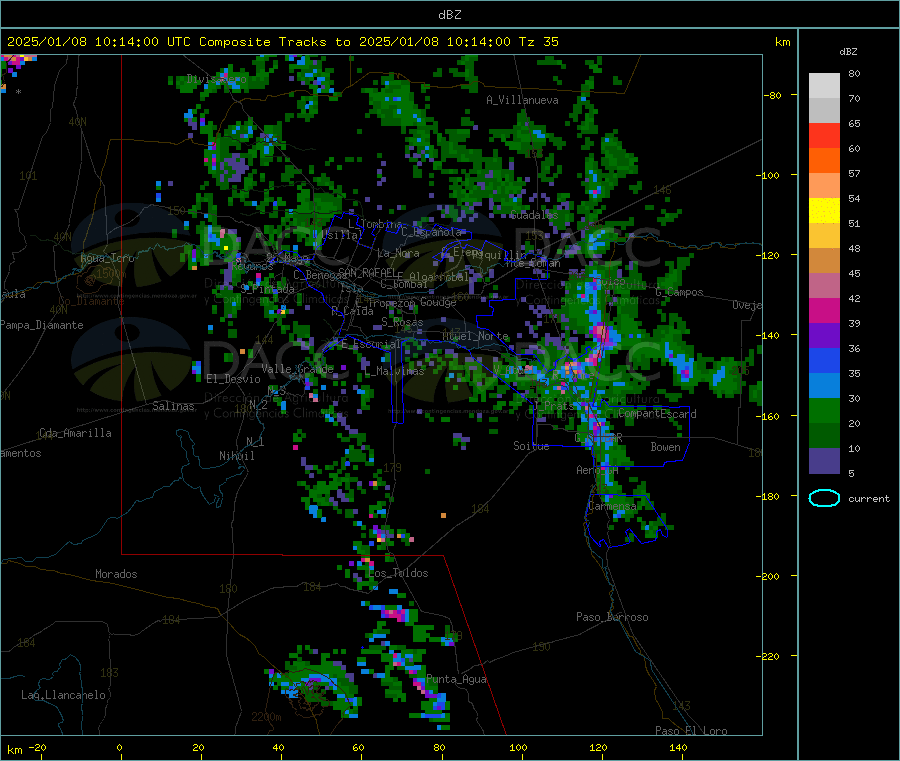Select the gold 51-48 dBZ swatch
Image resolution: width=900 pixels, height=761 pixels.
click(x=824, y=235)
